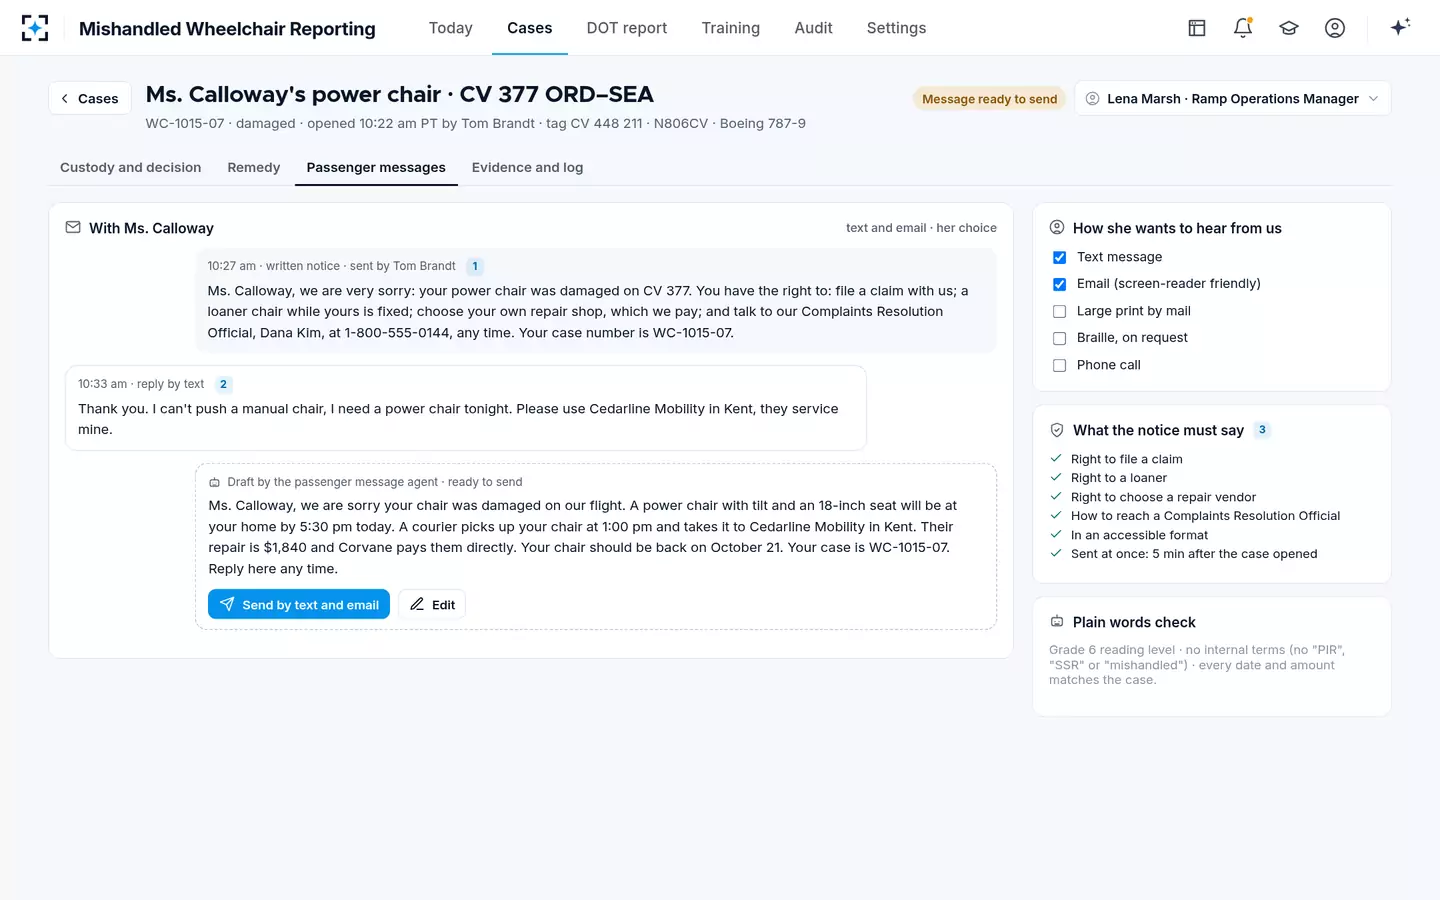Click the 10:27 am written notice message
This screenshot has width=1440, height=900.
[596, 300]
